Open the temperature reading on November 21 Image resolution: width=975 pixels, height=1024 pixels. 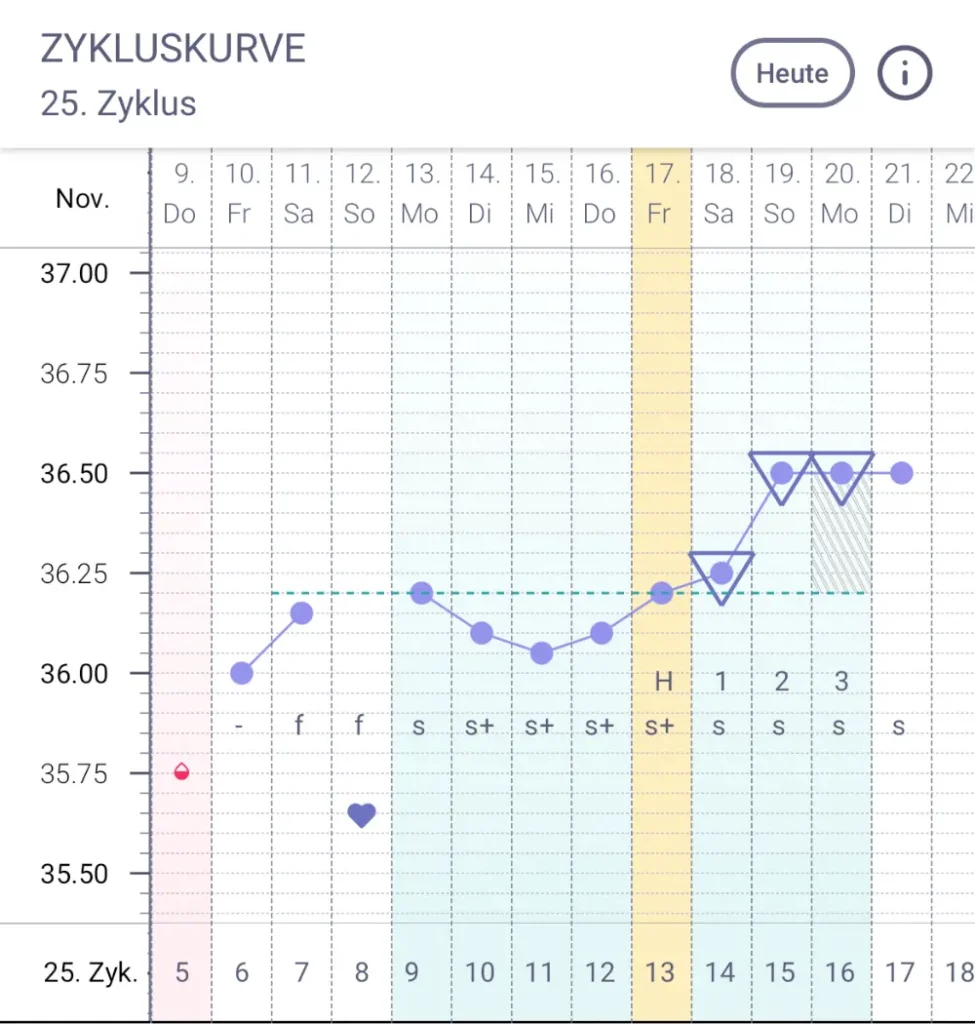click(x=901, y=471)
